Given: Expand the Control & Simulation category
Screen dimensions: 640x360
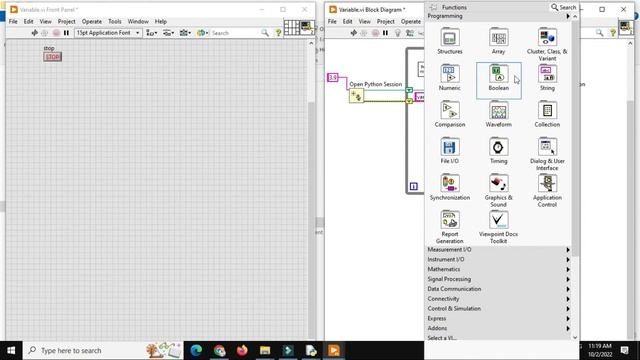Looking at the screenshot, I should click(498, 309).
